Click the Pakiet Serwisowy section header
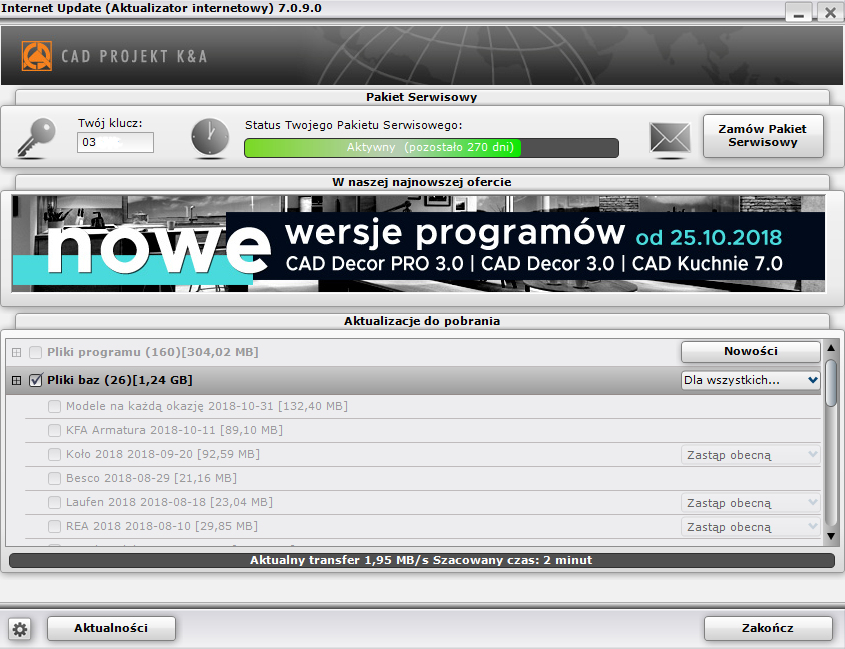 (x=422, y=98)
